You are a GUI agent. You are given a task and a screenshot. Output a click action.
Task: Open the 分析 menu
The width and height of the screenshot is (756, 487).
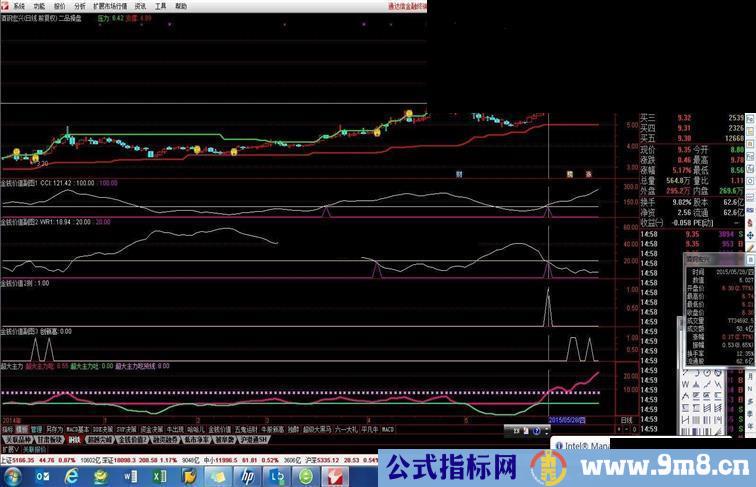pos(79,5)
